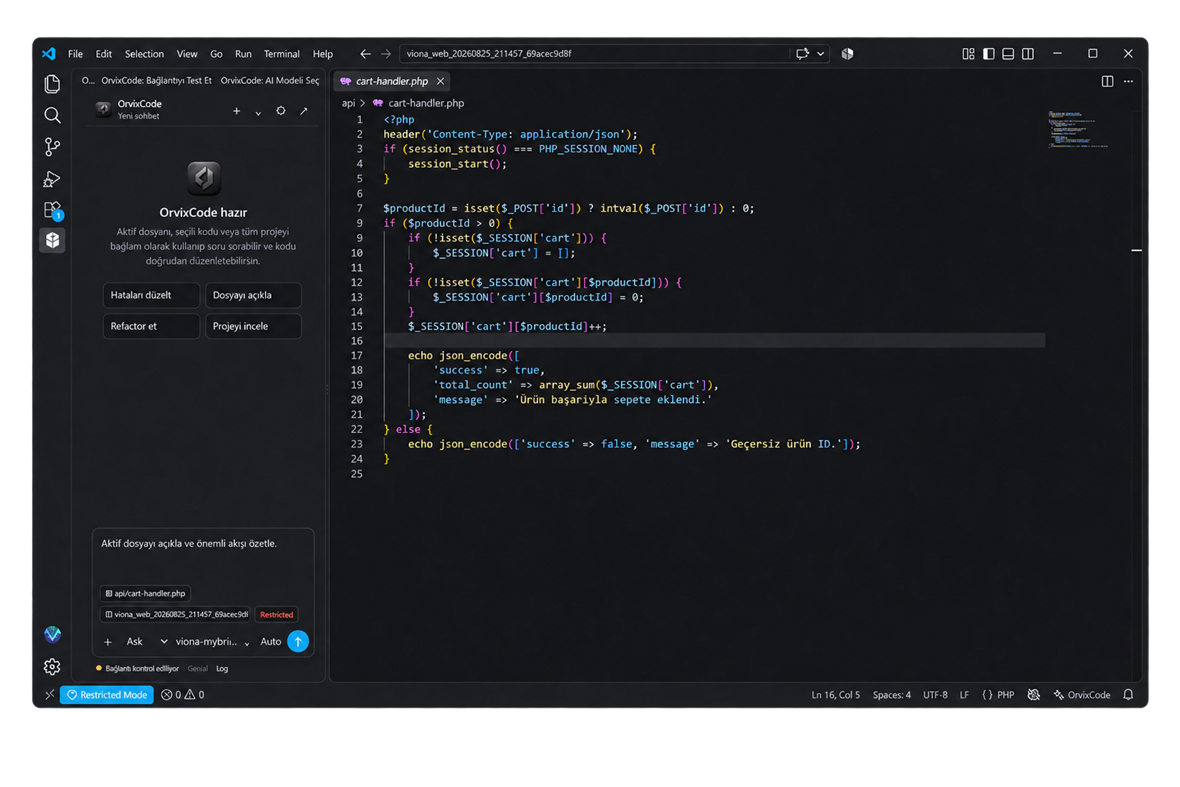Click the Hataları düzelt button
The width and height of the screenshot is (1180, 787).
click(151, 295)
